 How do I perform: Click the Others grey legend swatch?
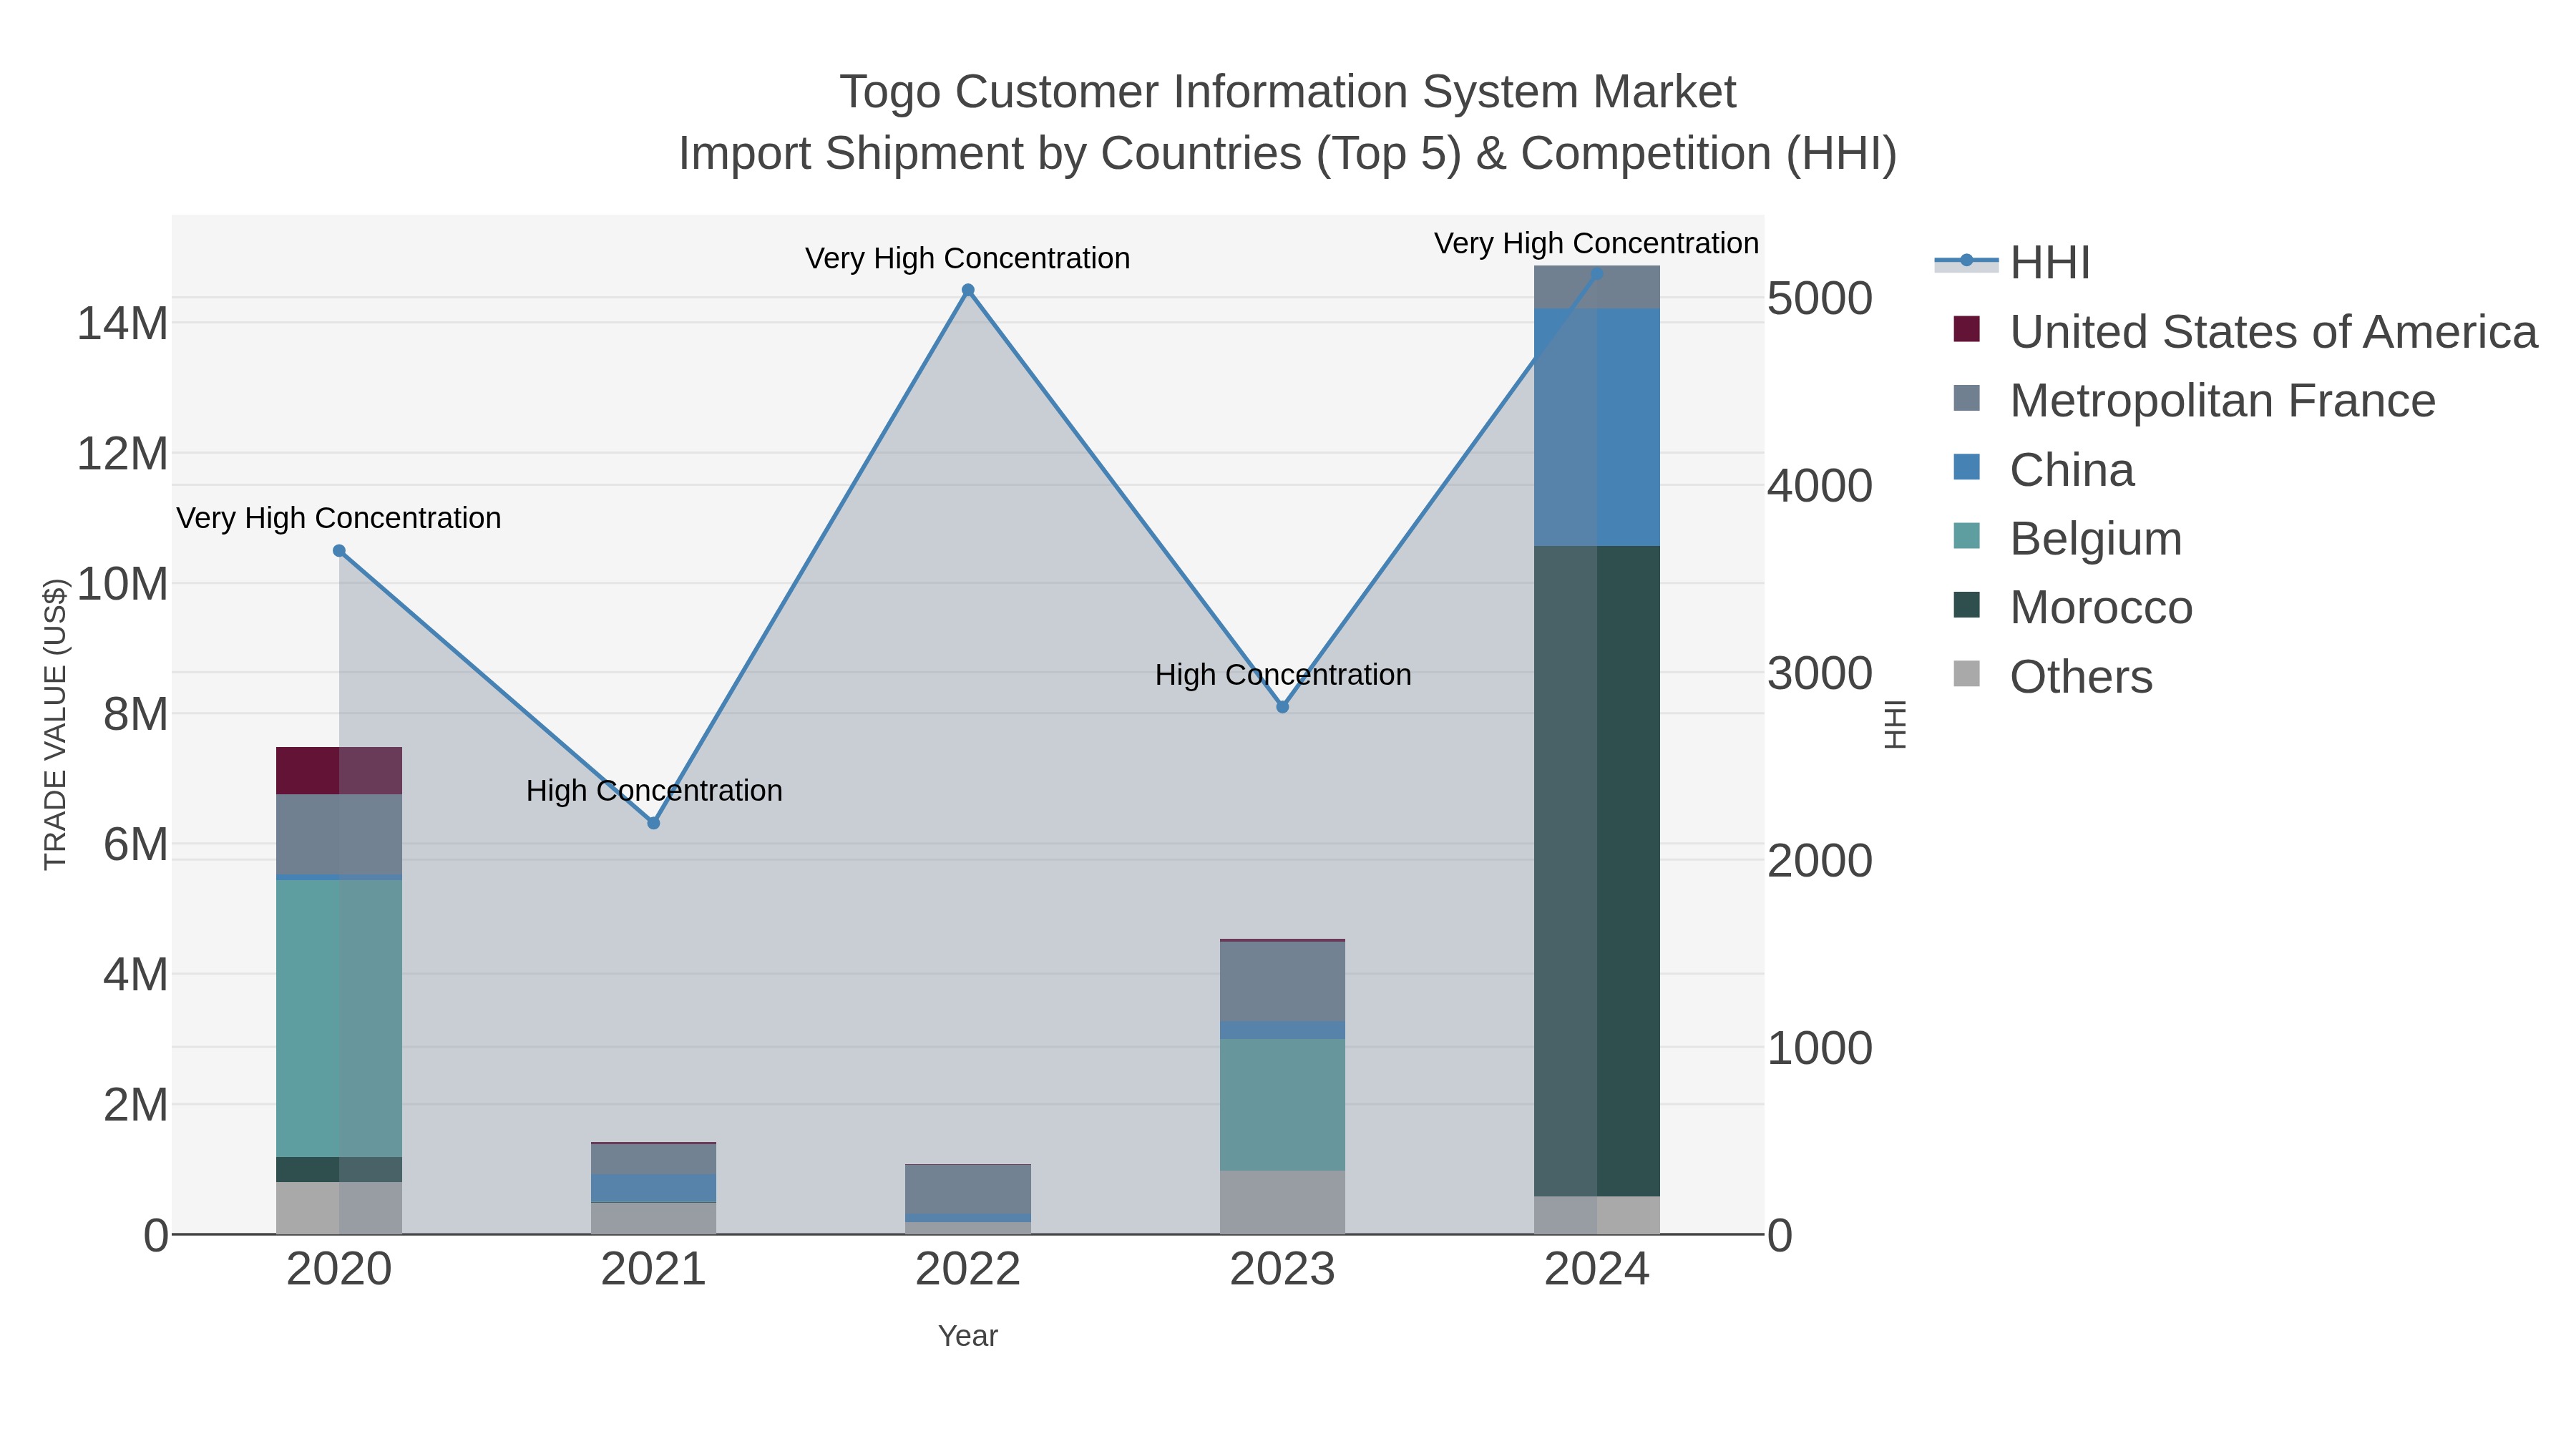click(x=1966, y=674)
